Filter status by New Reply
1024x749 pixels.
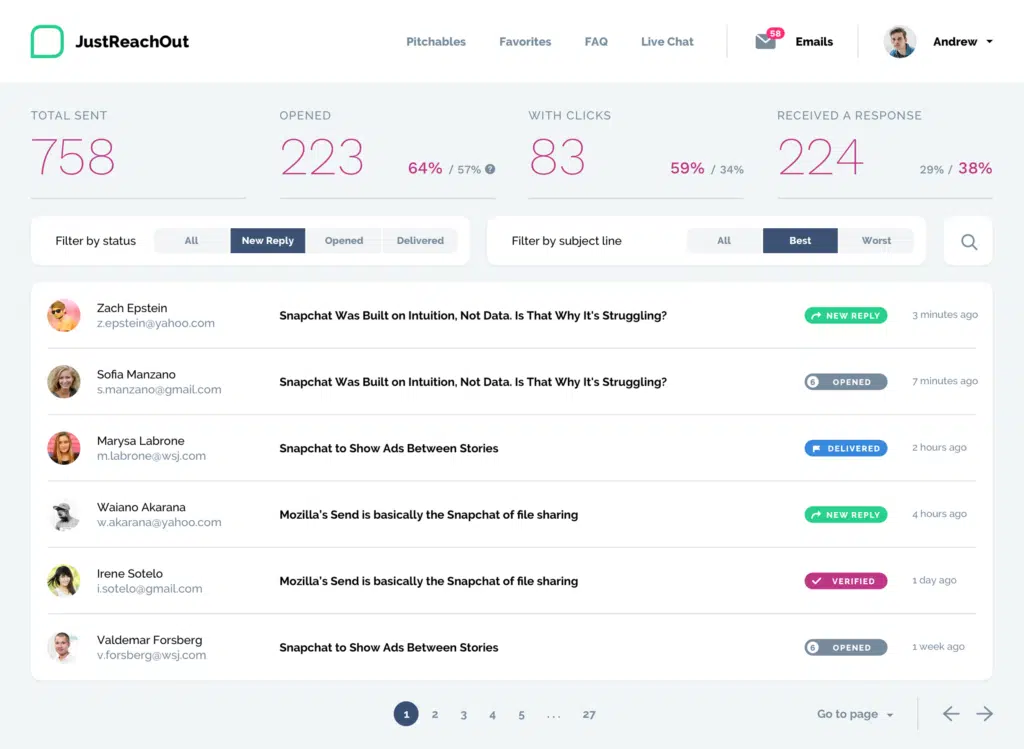(267, 241)
